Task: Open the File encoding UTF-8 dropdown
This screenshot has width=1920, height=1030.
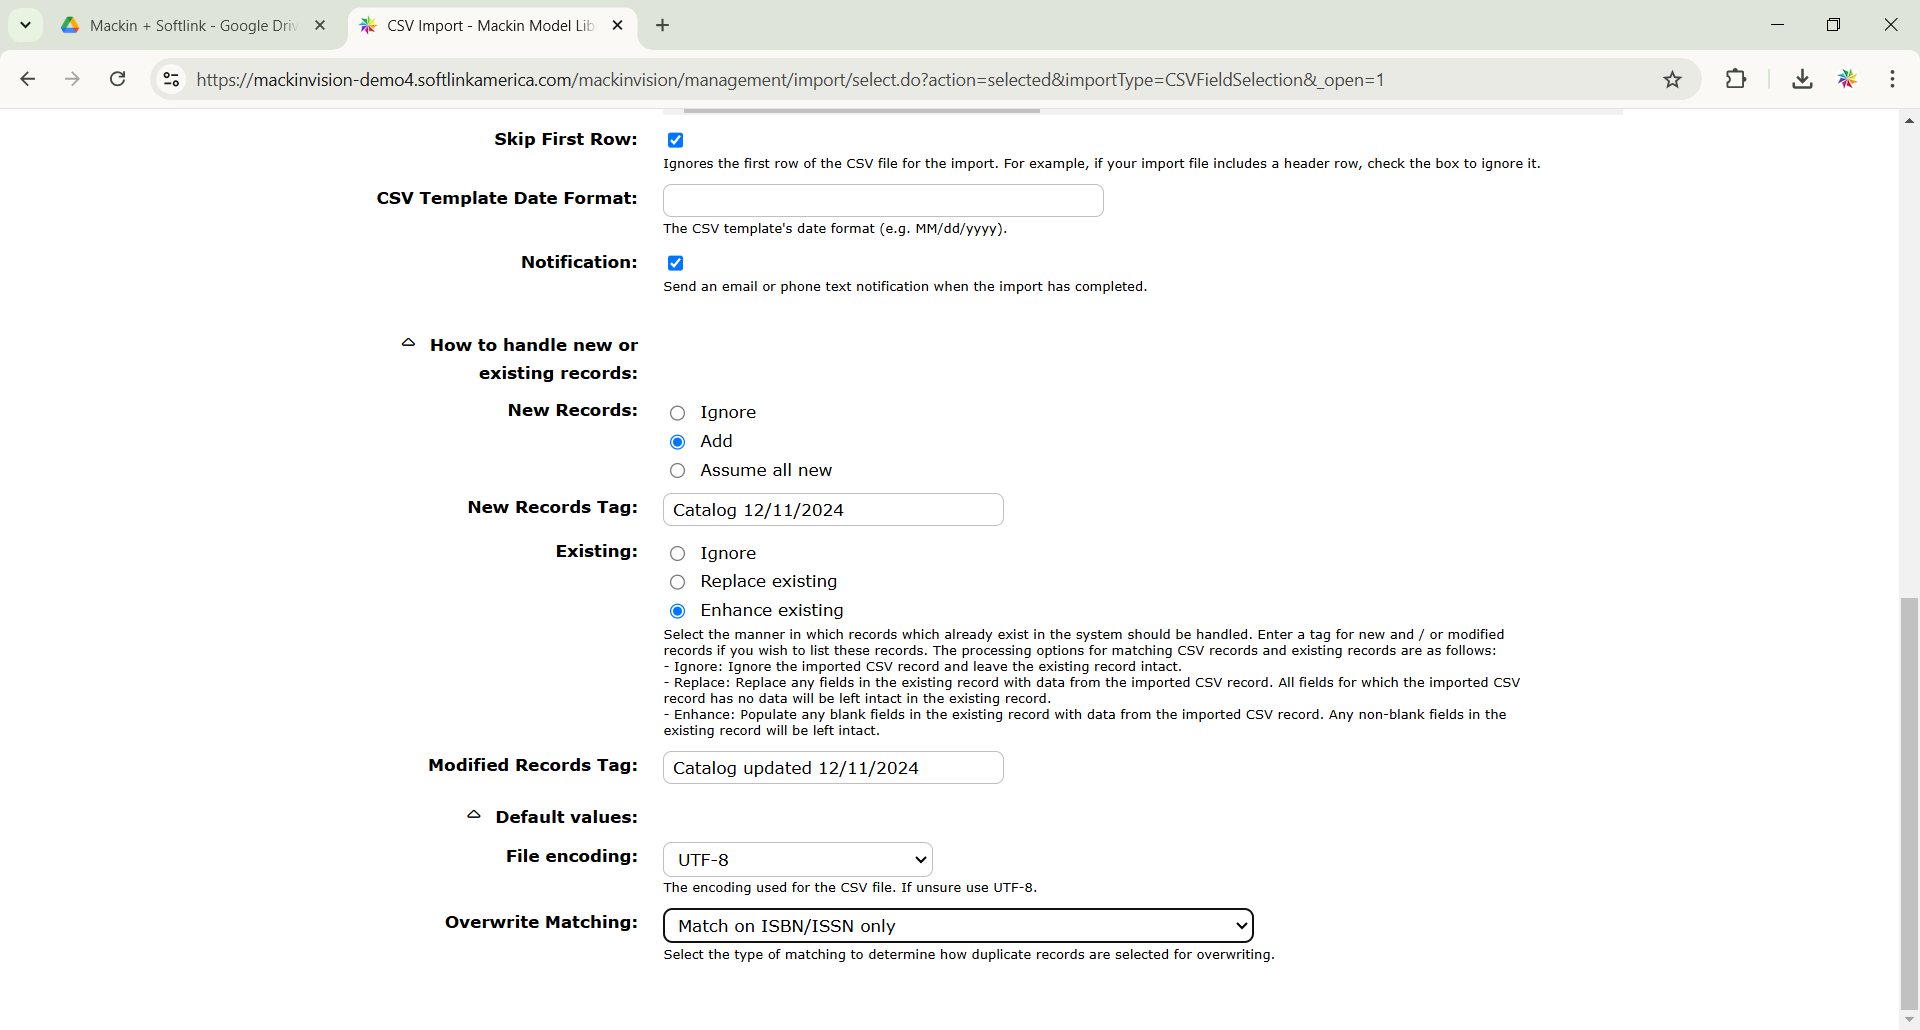Action: point(798,860)
